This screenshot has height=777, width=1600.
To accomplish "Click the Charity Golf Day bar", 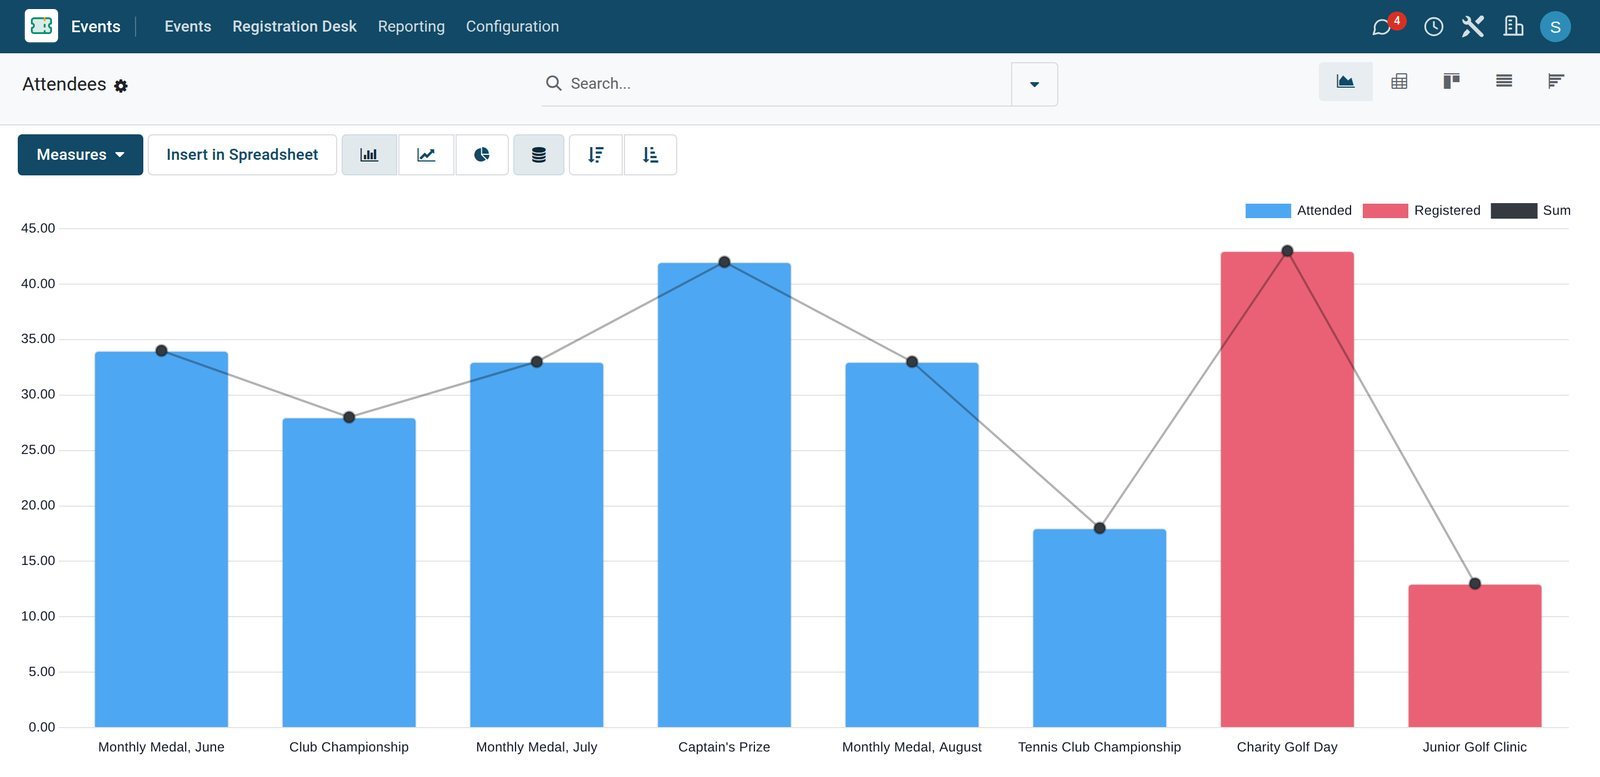I will [1287, 489].
